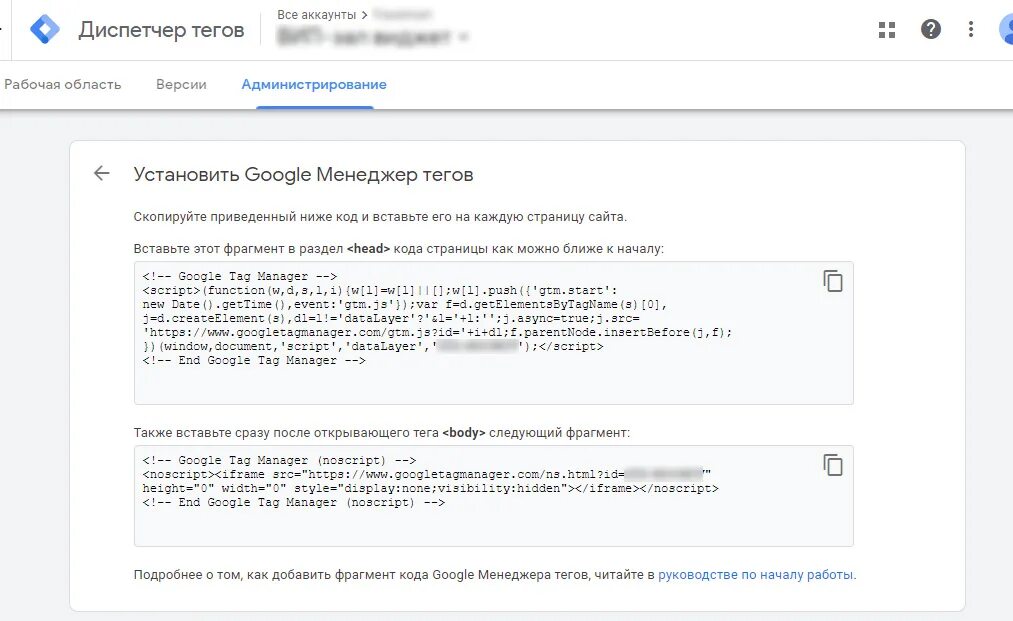The image size is (1013, 621).
Task: Copy the noscript body code snippet
Action: [832, 465]
